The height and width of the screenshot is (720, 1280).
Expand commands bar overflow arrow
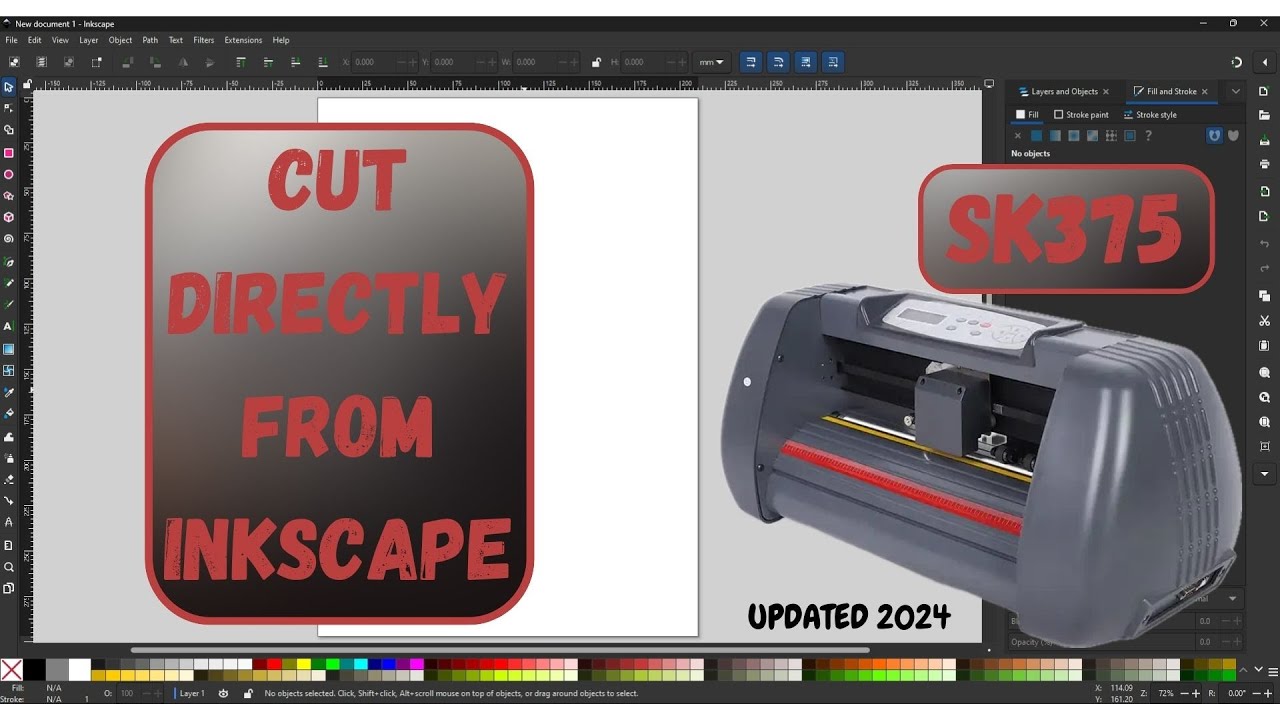(1264, 473)
